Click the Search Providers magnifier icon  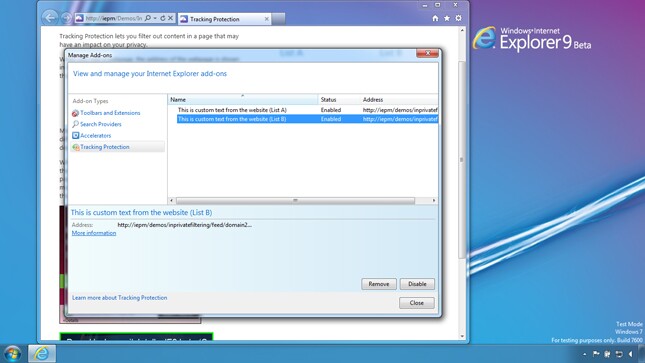(75, 124)
